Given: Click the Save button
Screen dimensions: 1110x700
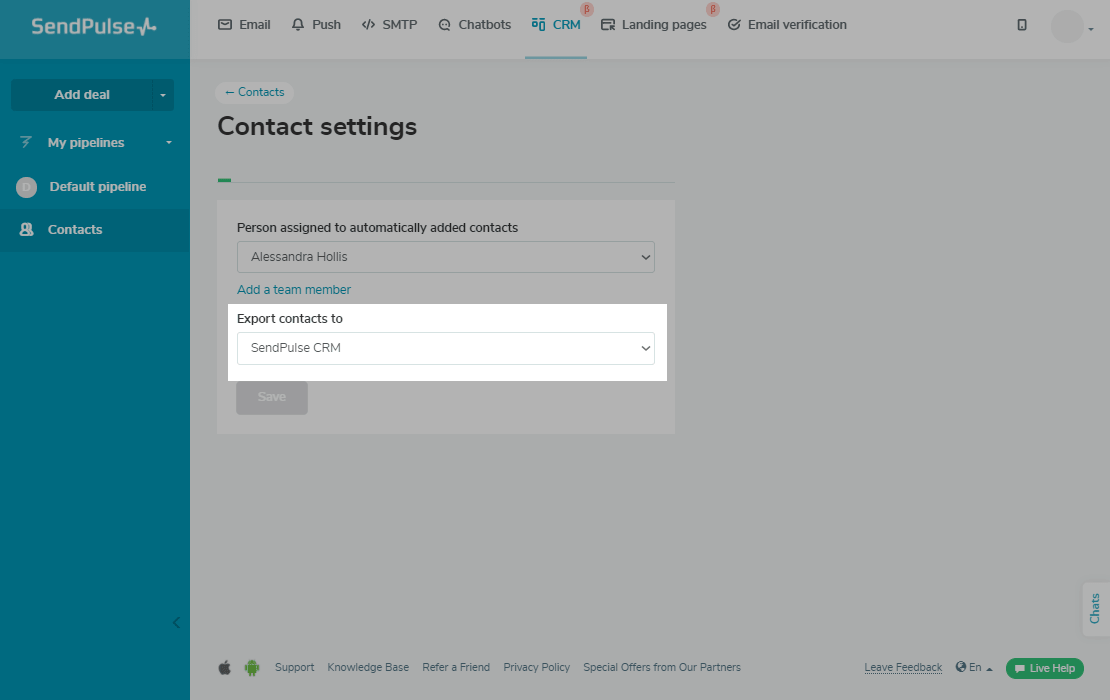Looking at the screenshot, I should (272, 397).
